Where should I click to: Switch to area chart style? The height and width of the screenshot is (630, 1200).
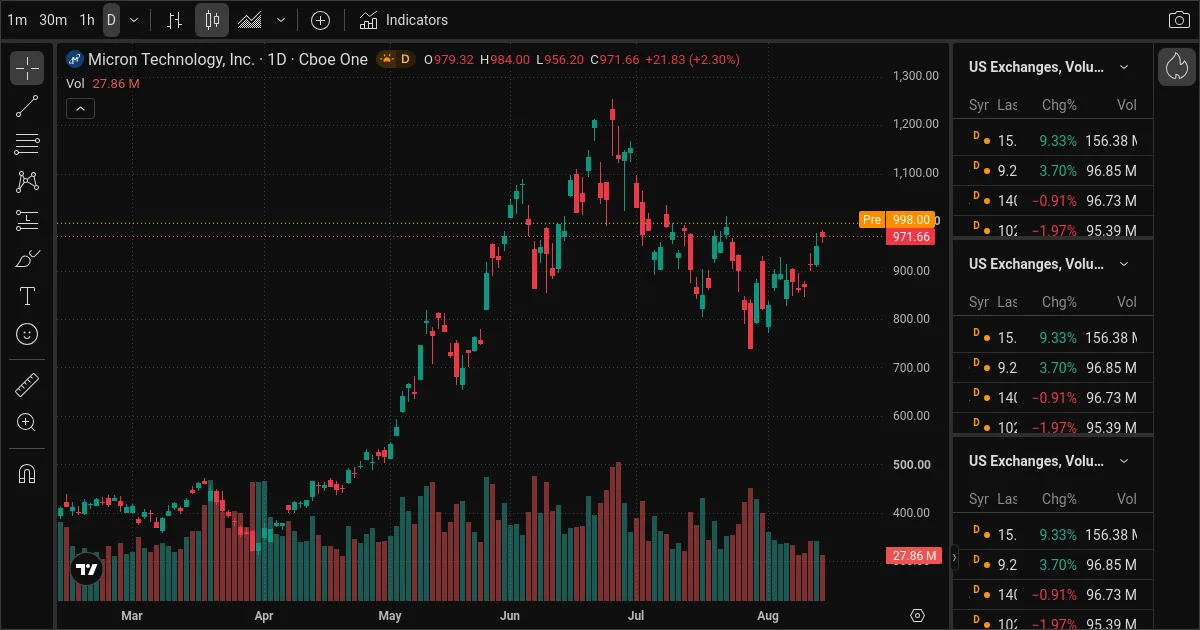tap(250, 20)
